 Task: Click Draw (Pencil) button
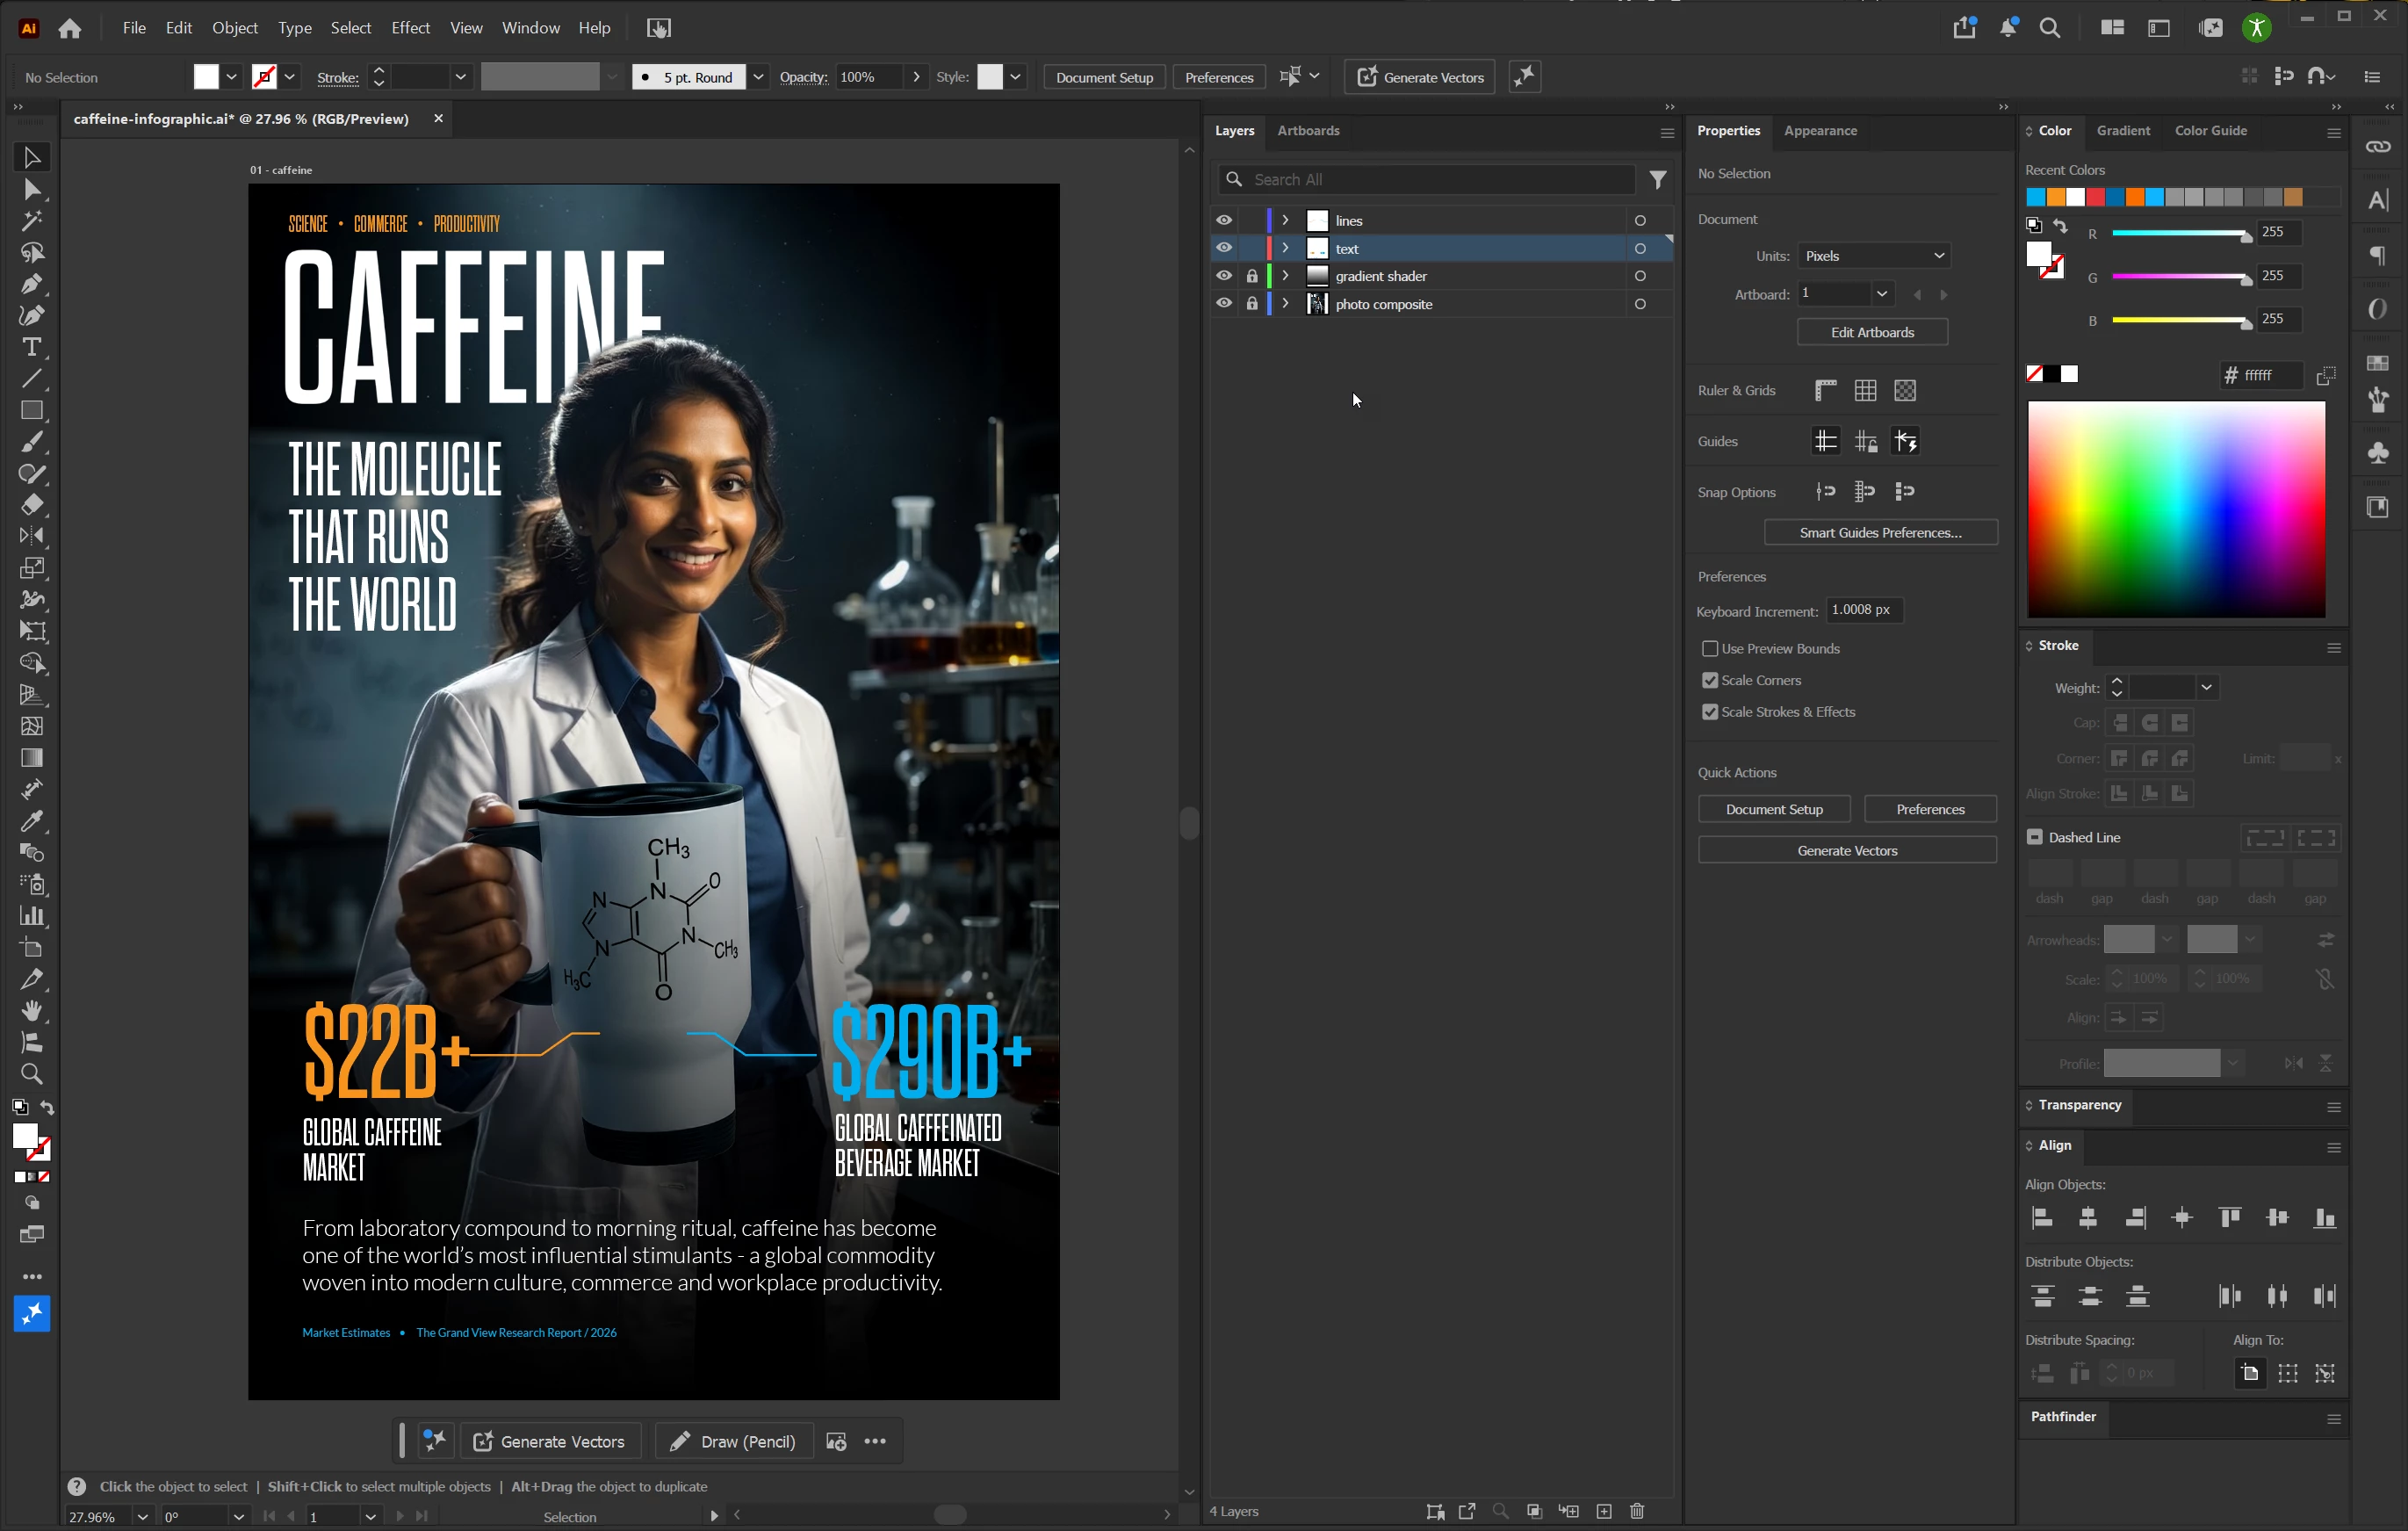(733, 1441)
